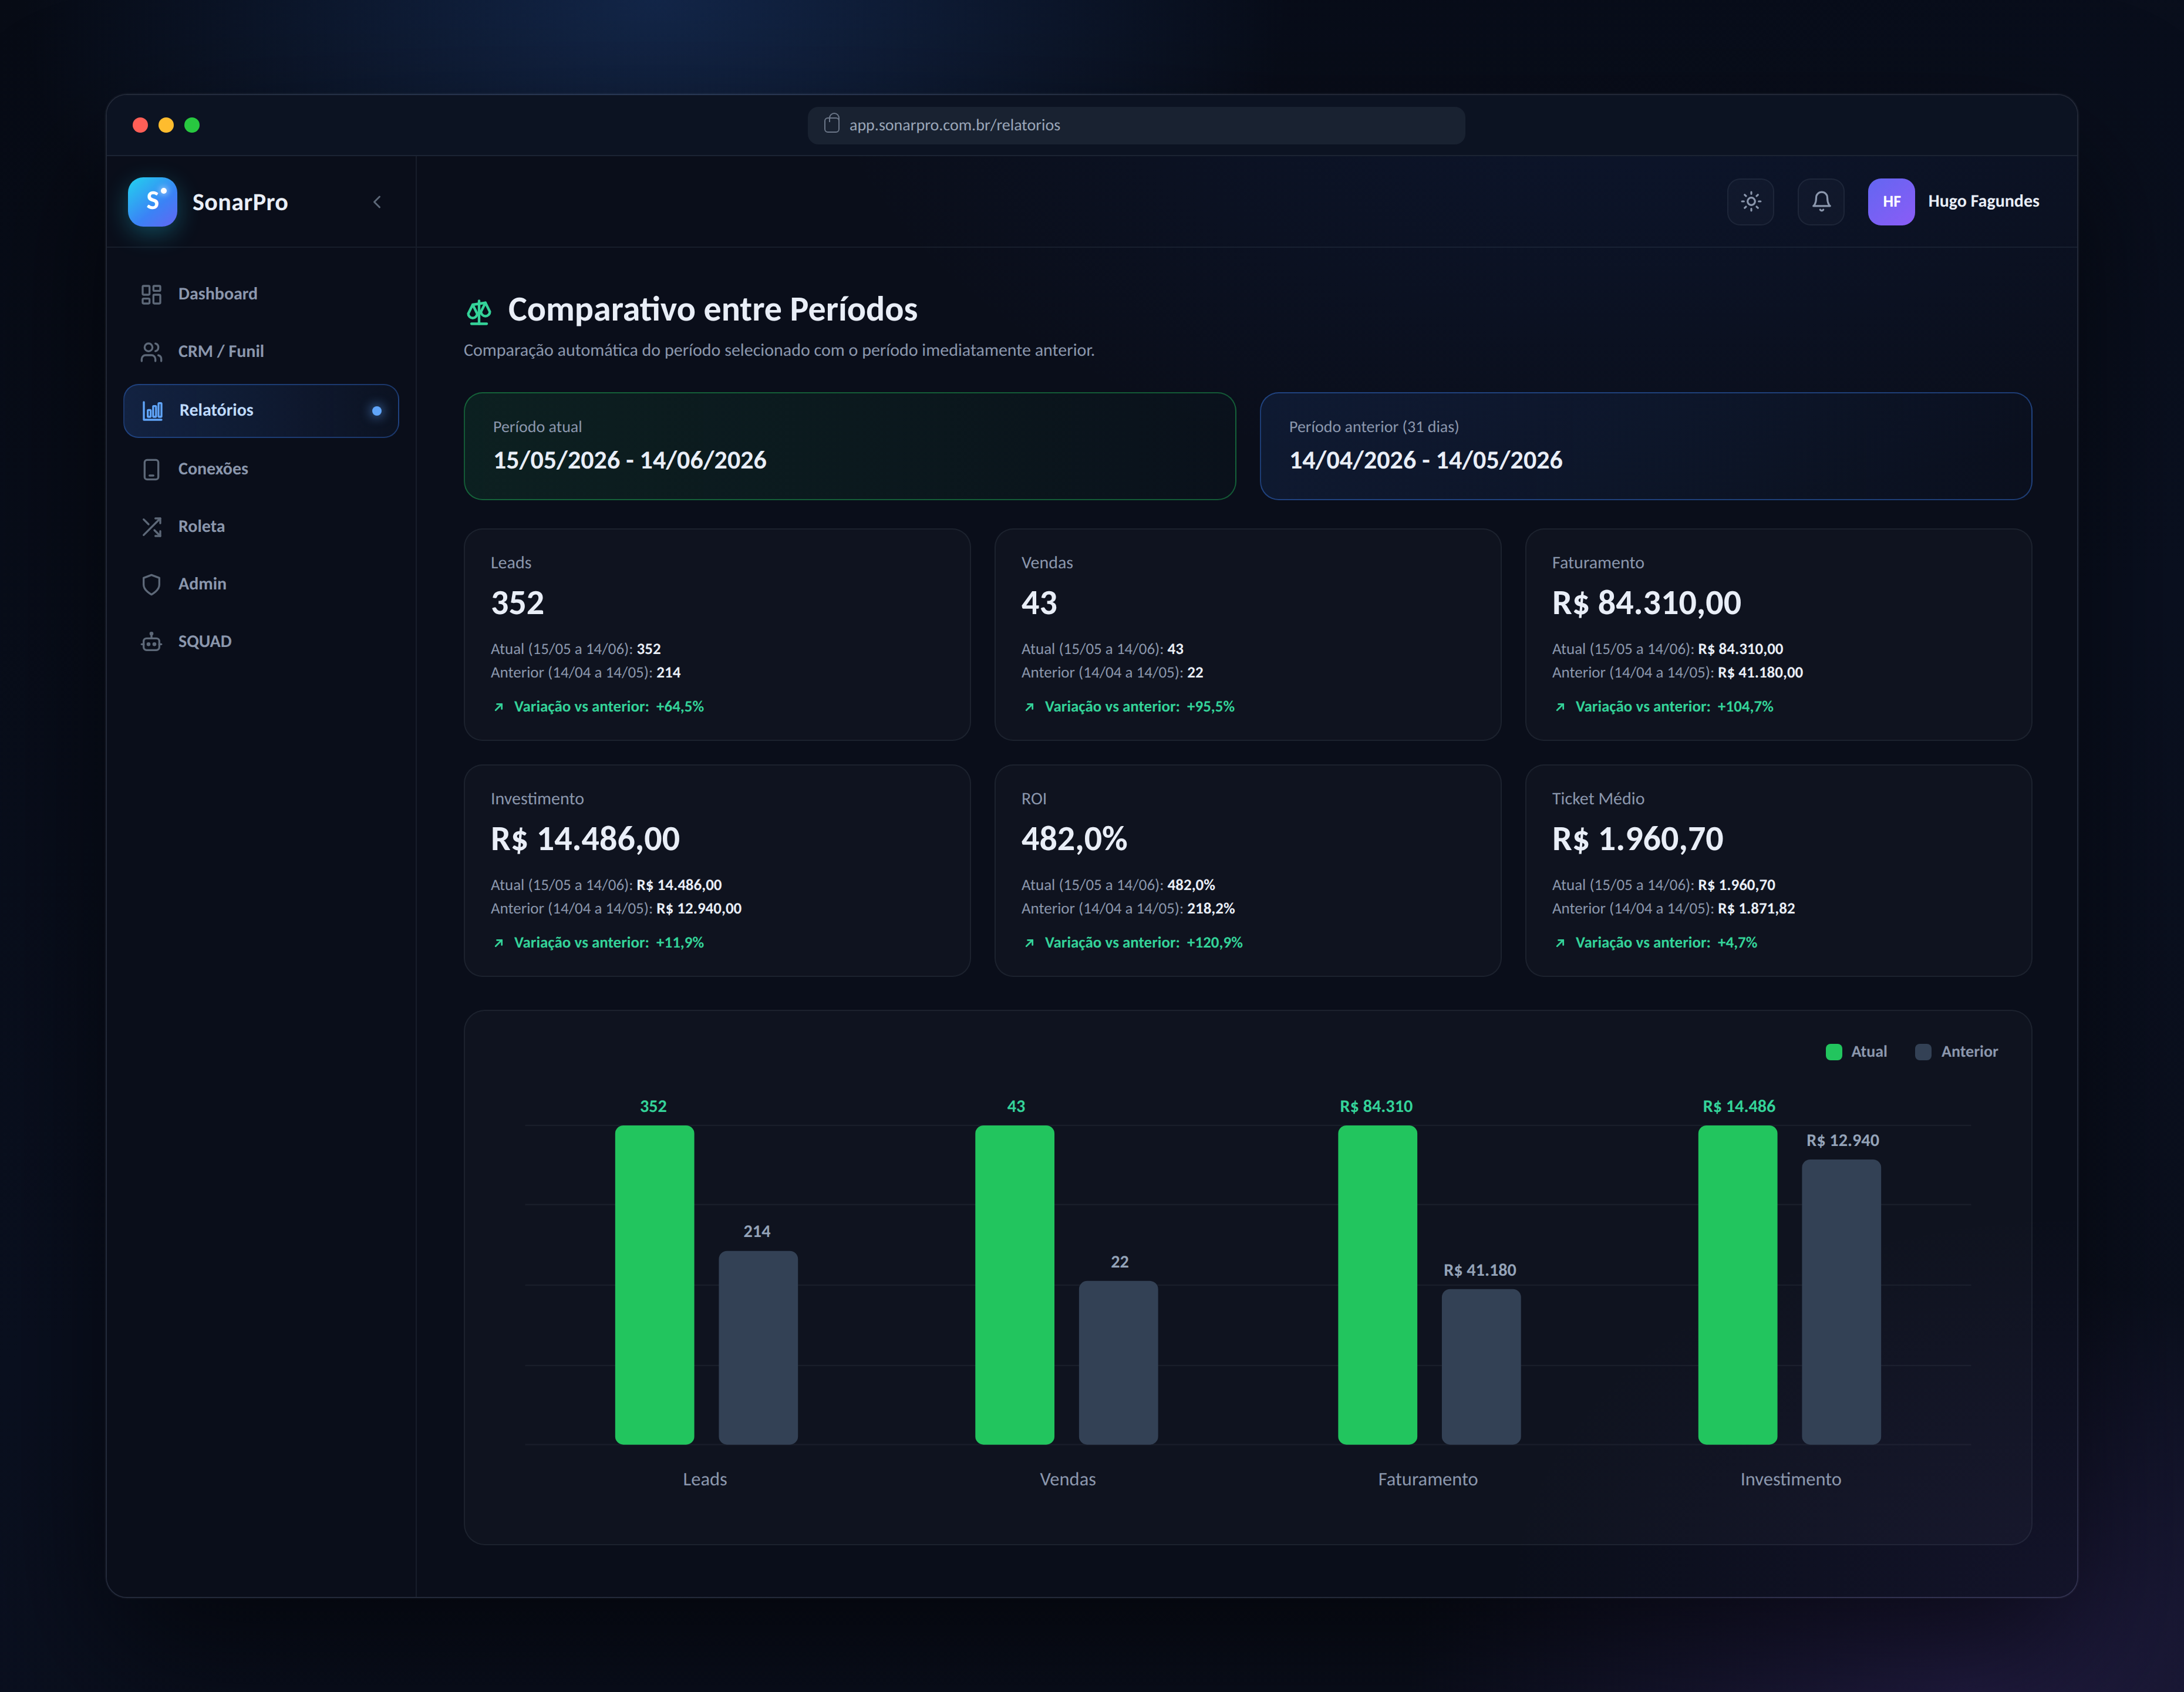Click the clipboard icon in address bar
This screenshot has height=1692, width=2184.
(831, 124)
